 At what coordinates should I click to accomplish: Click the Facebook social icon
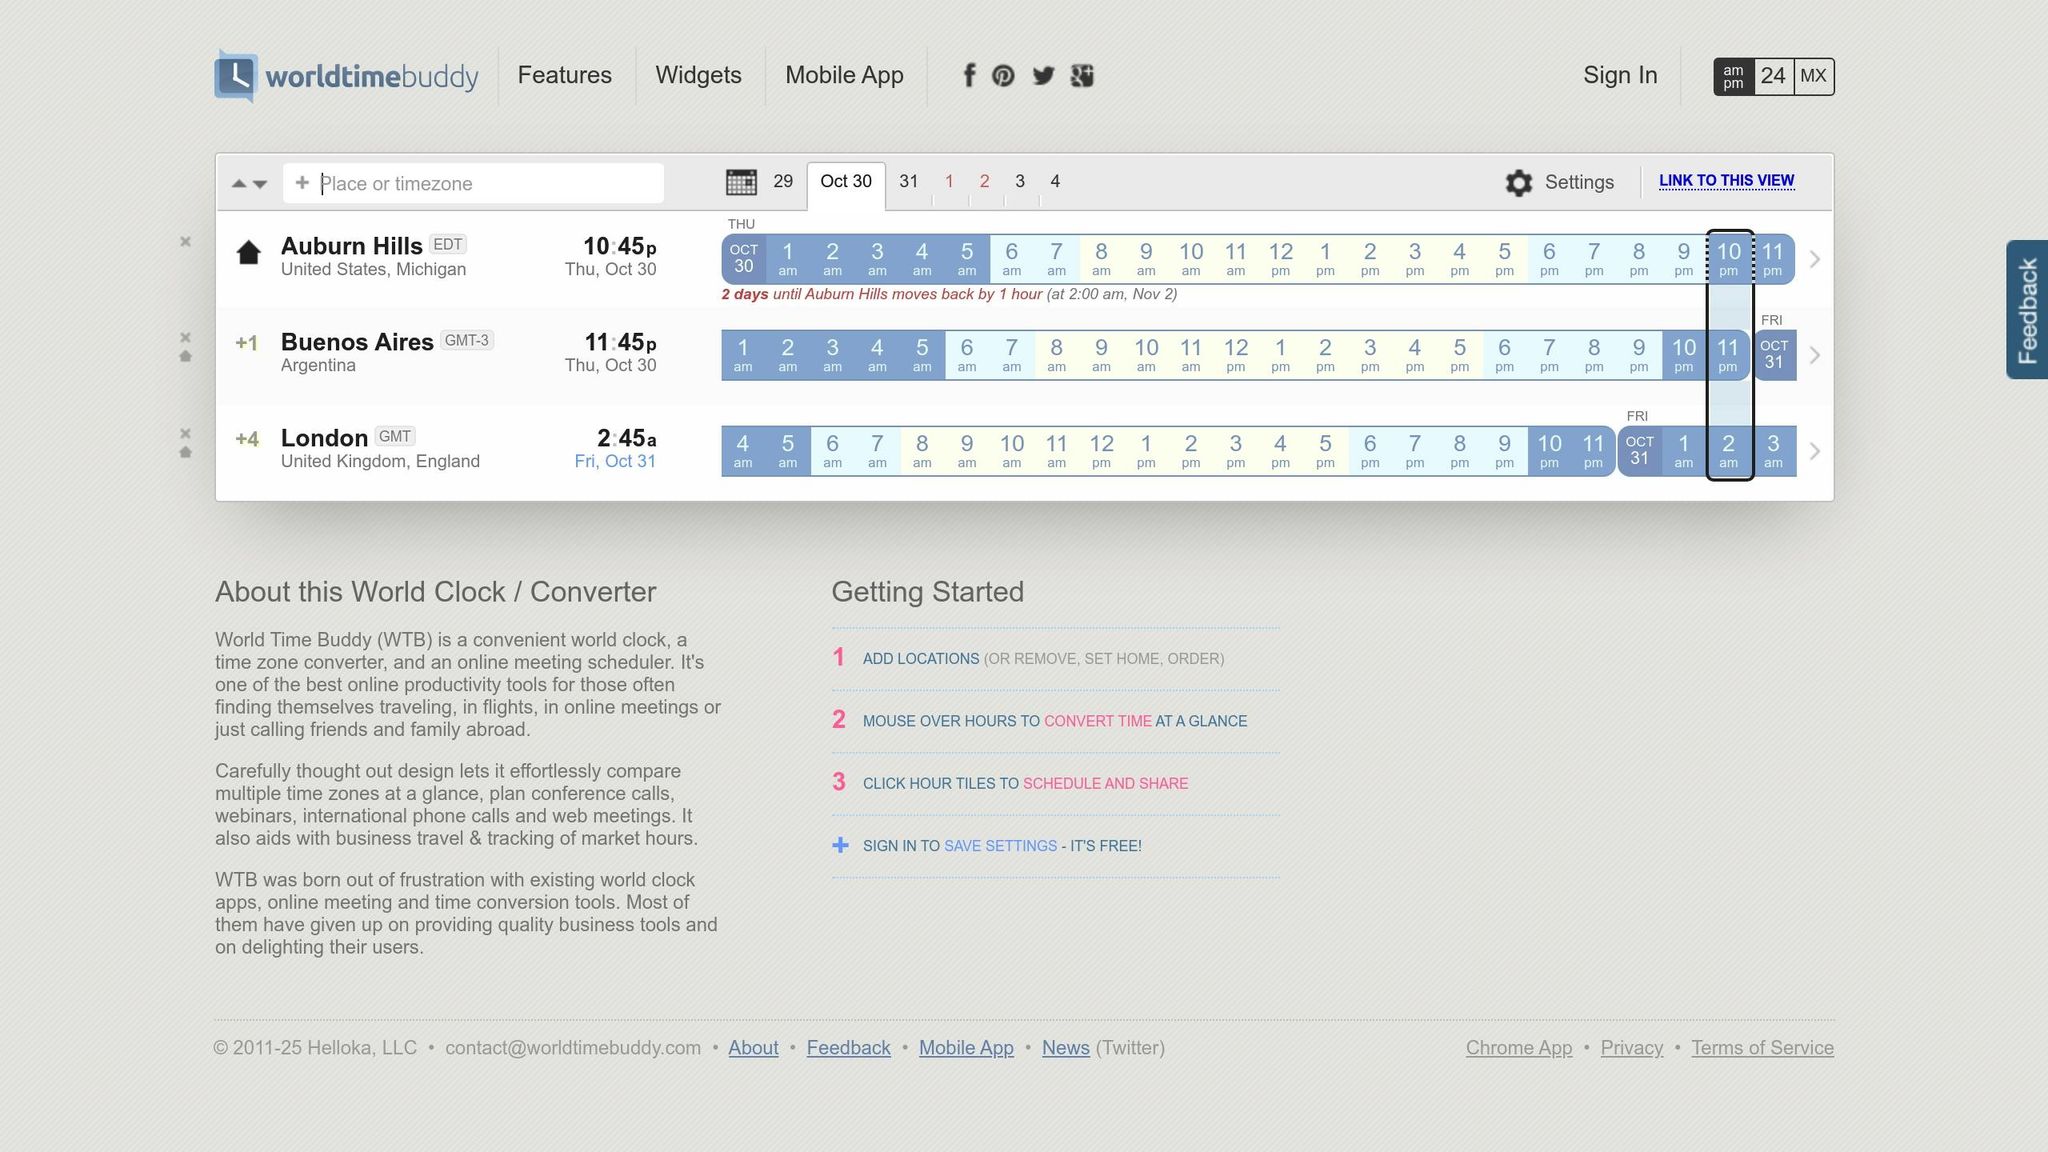click(969, 76)
